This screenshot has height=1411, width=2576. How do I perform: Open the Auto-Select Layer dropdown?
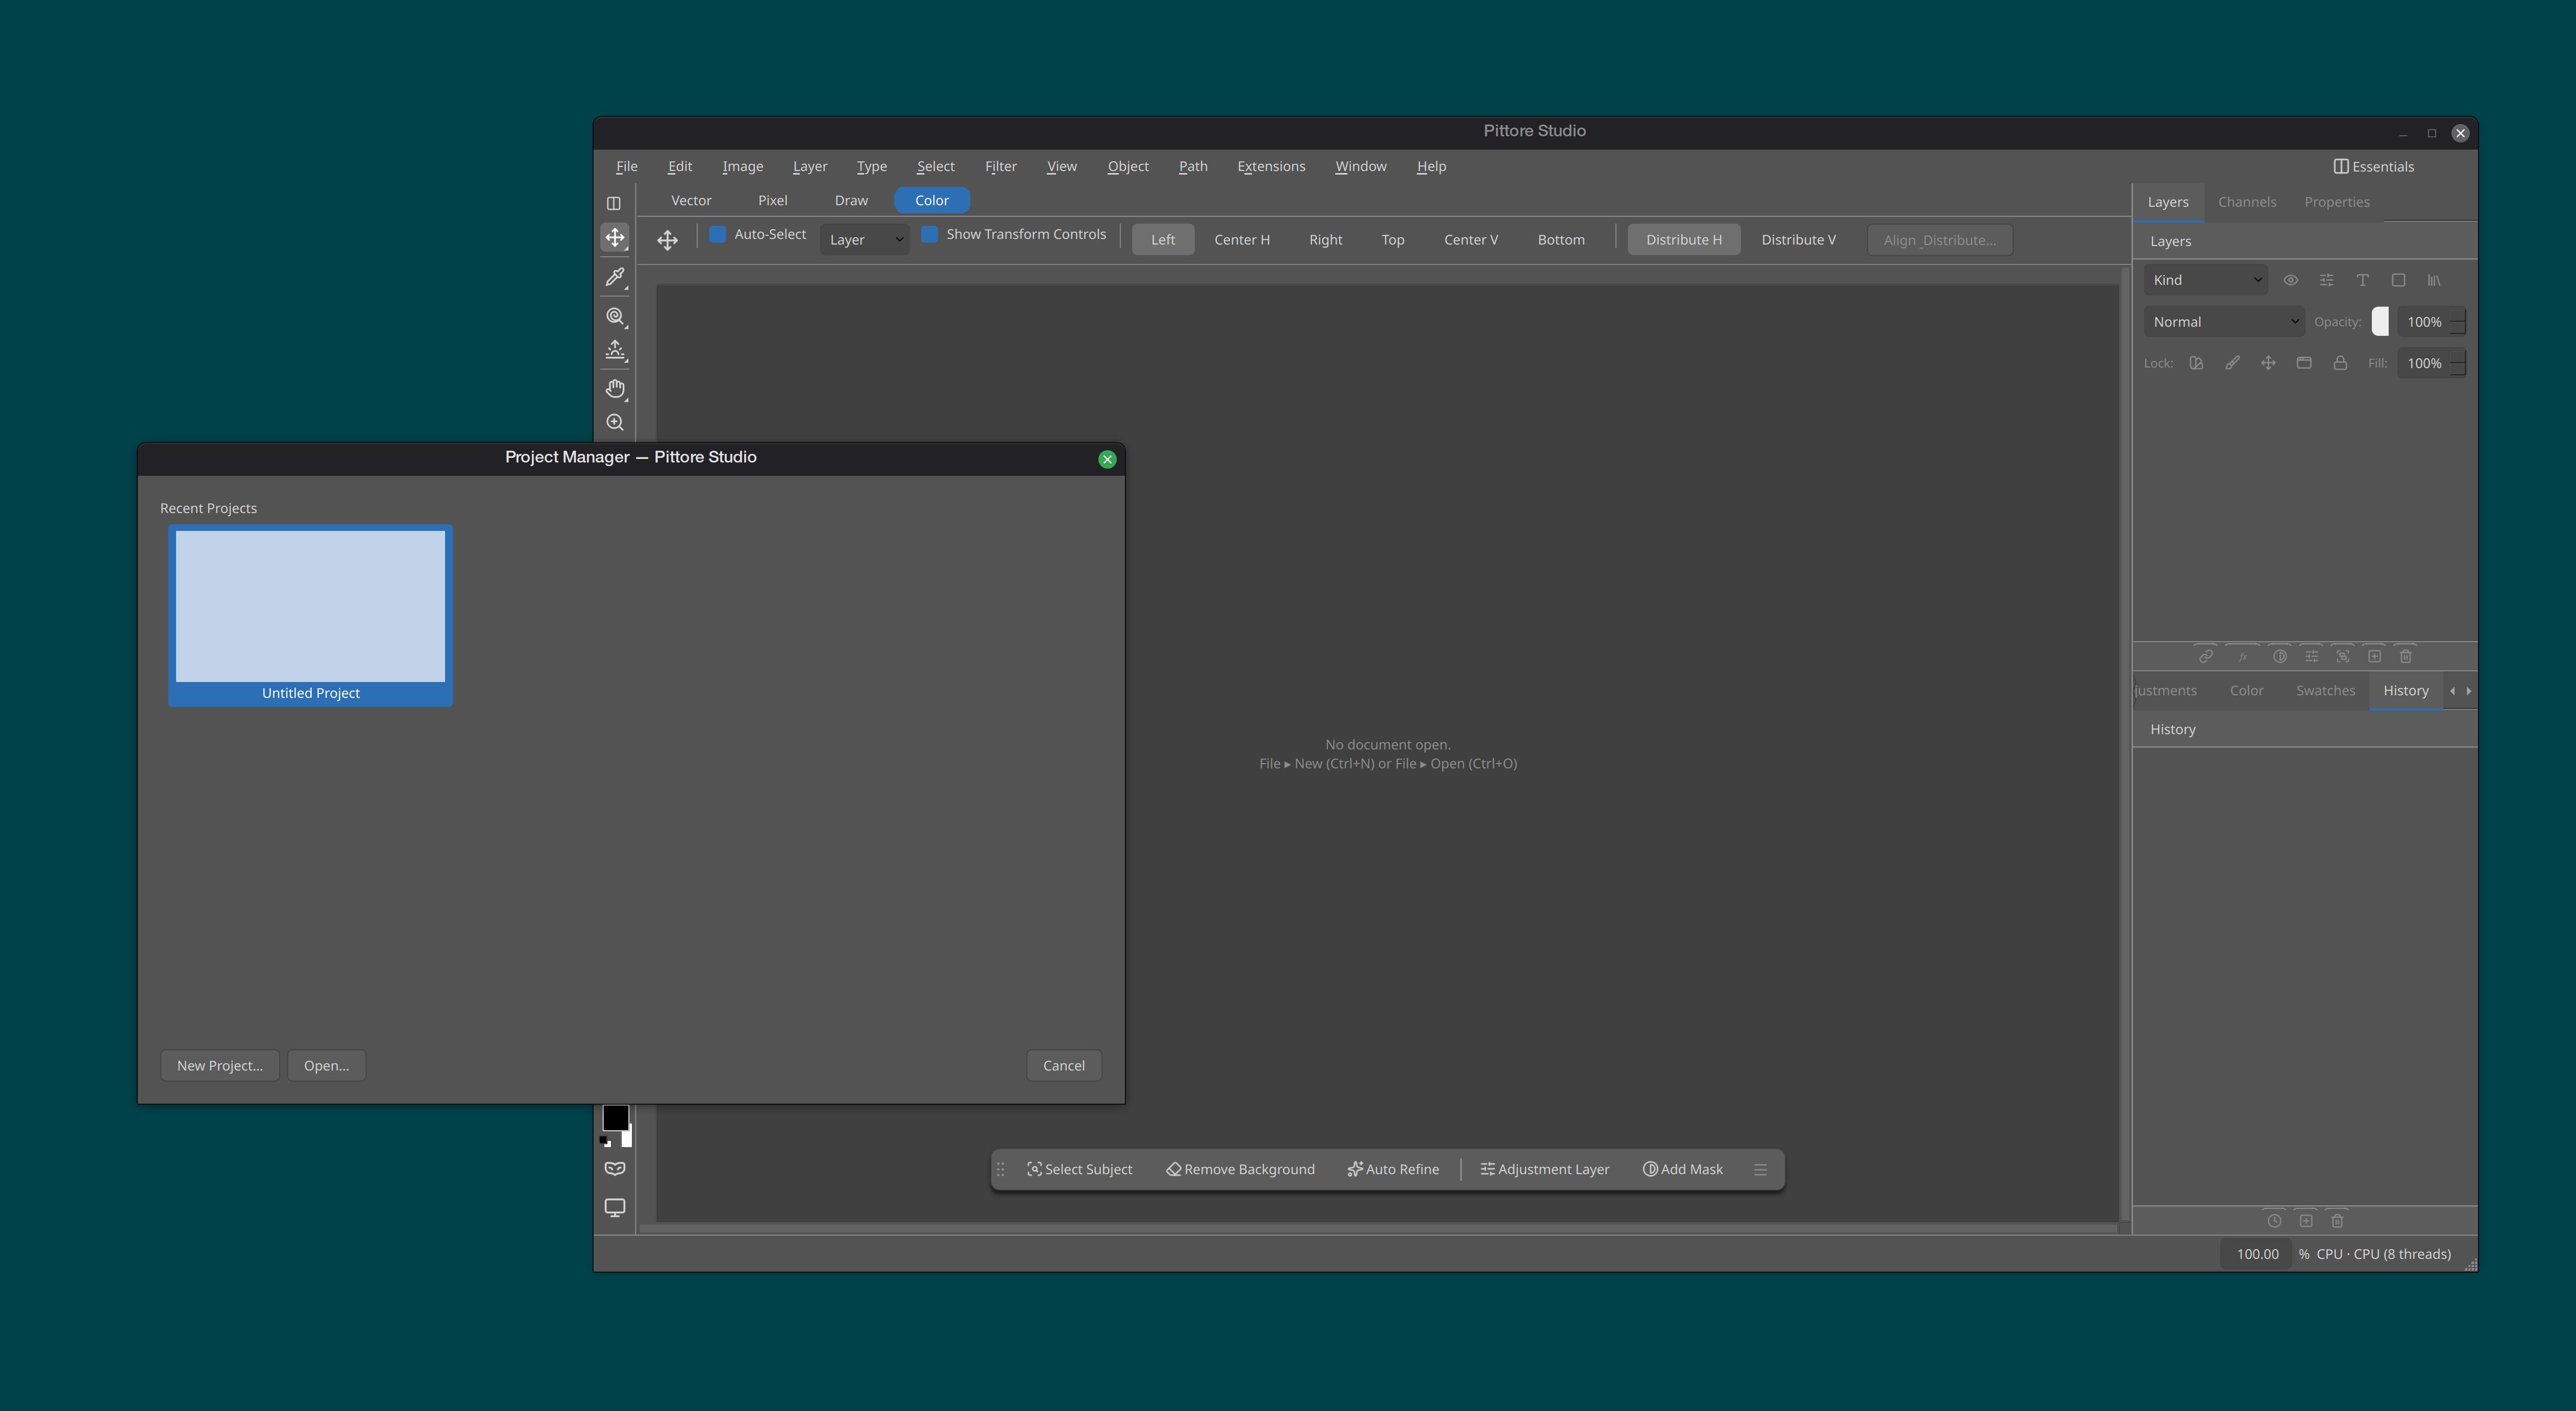point(865,240)
